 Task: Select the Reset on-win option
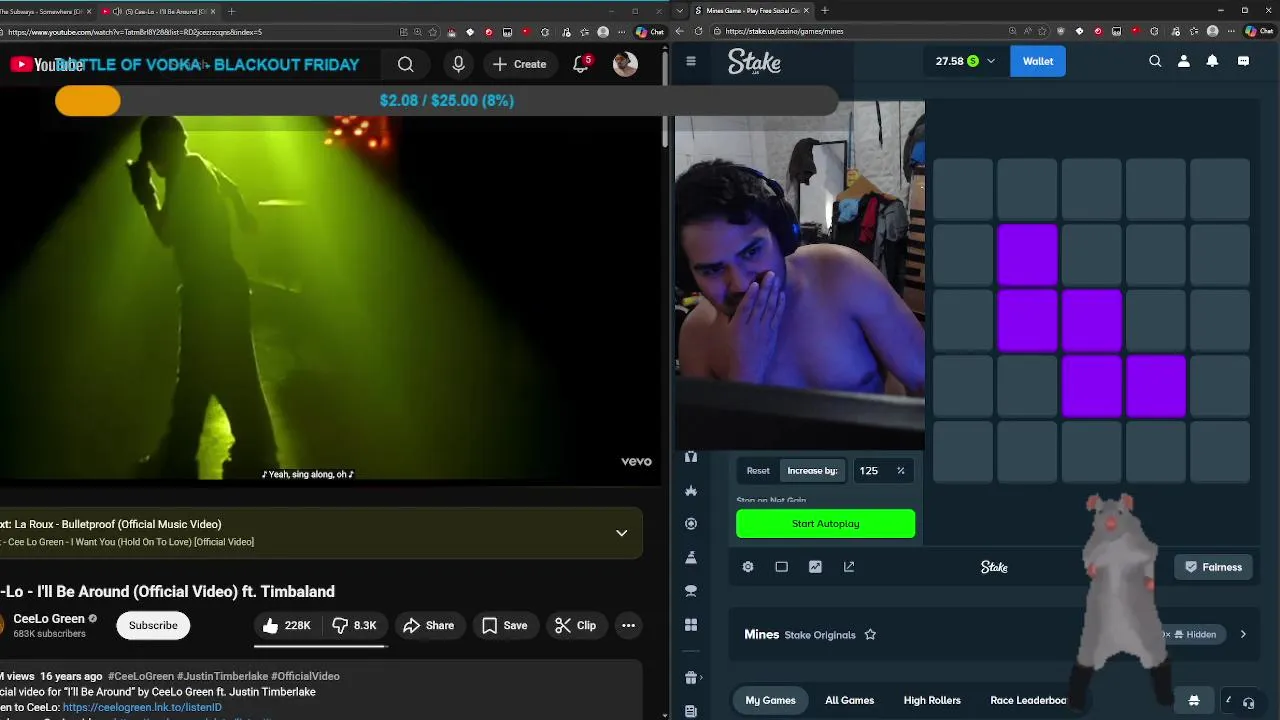coord(758,471)
